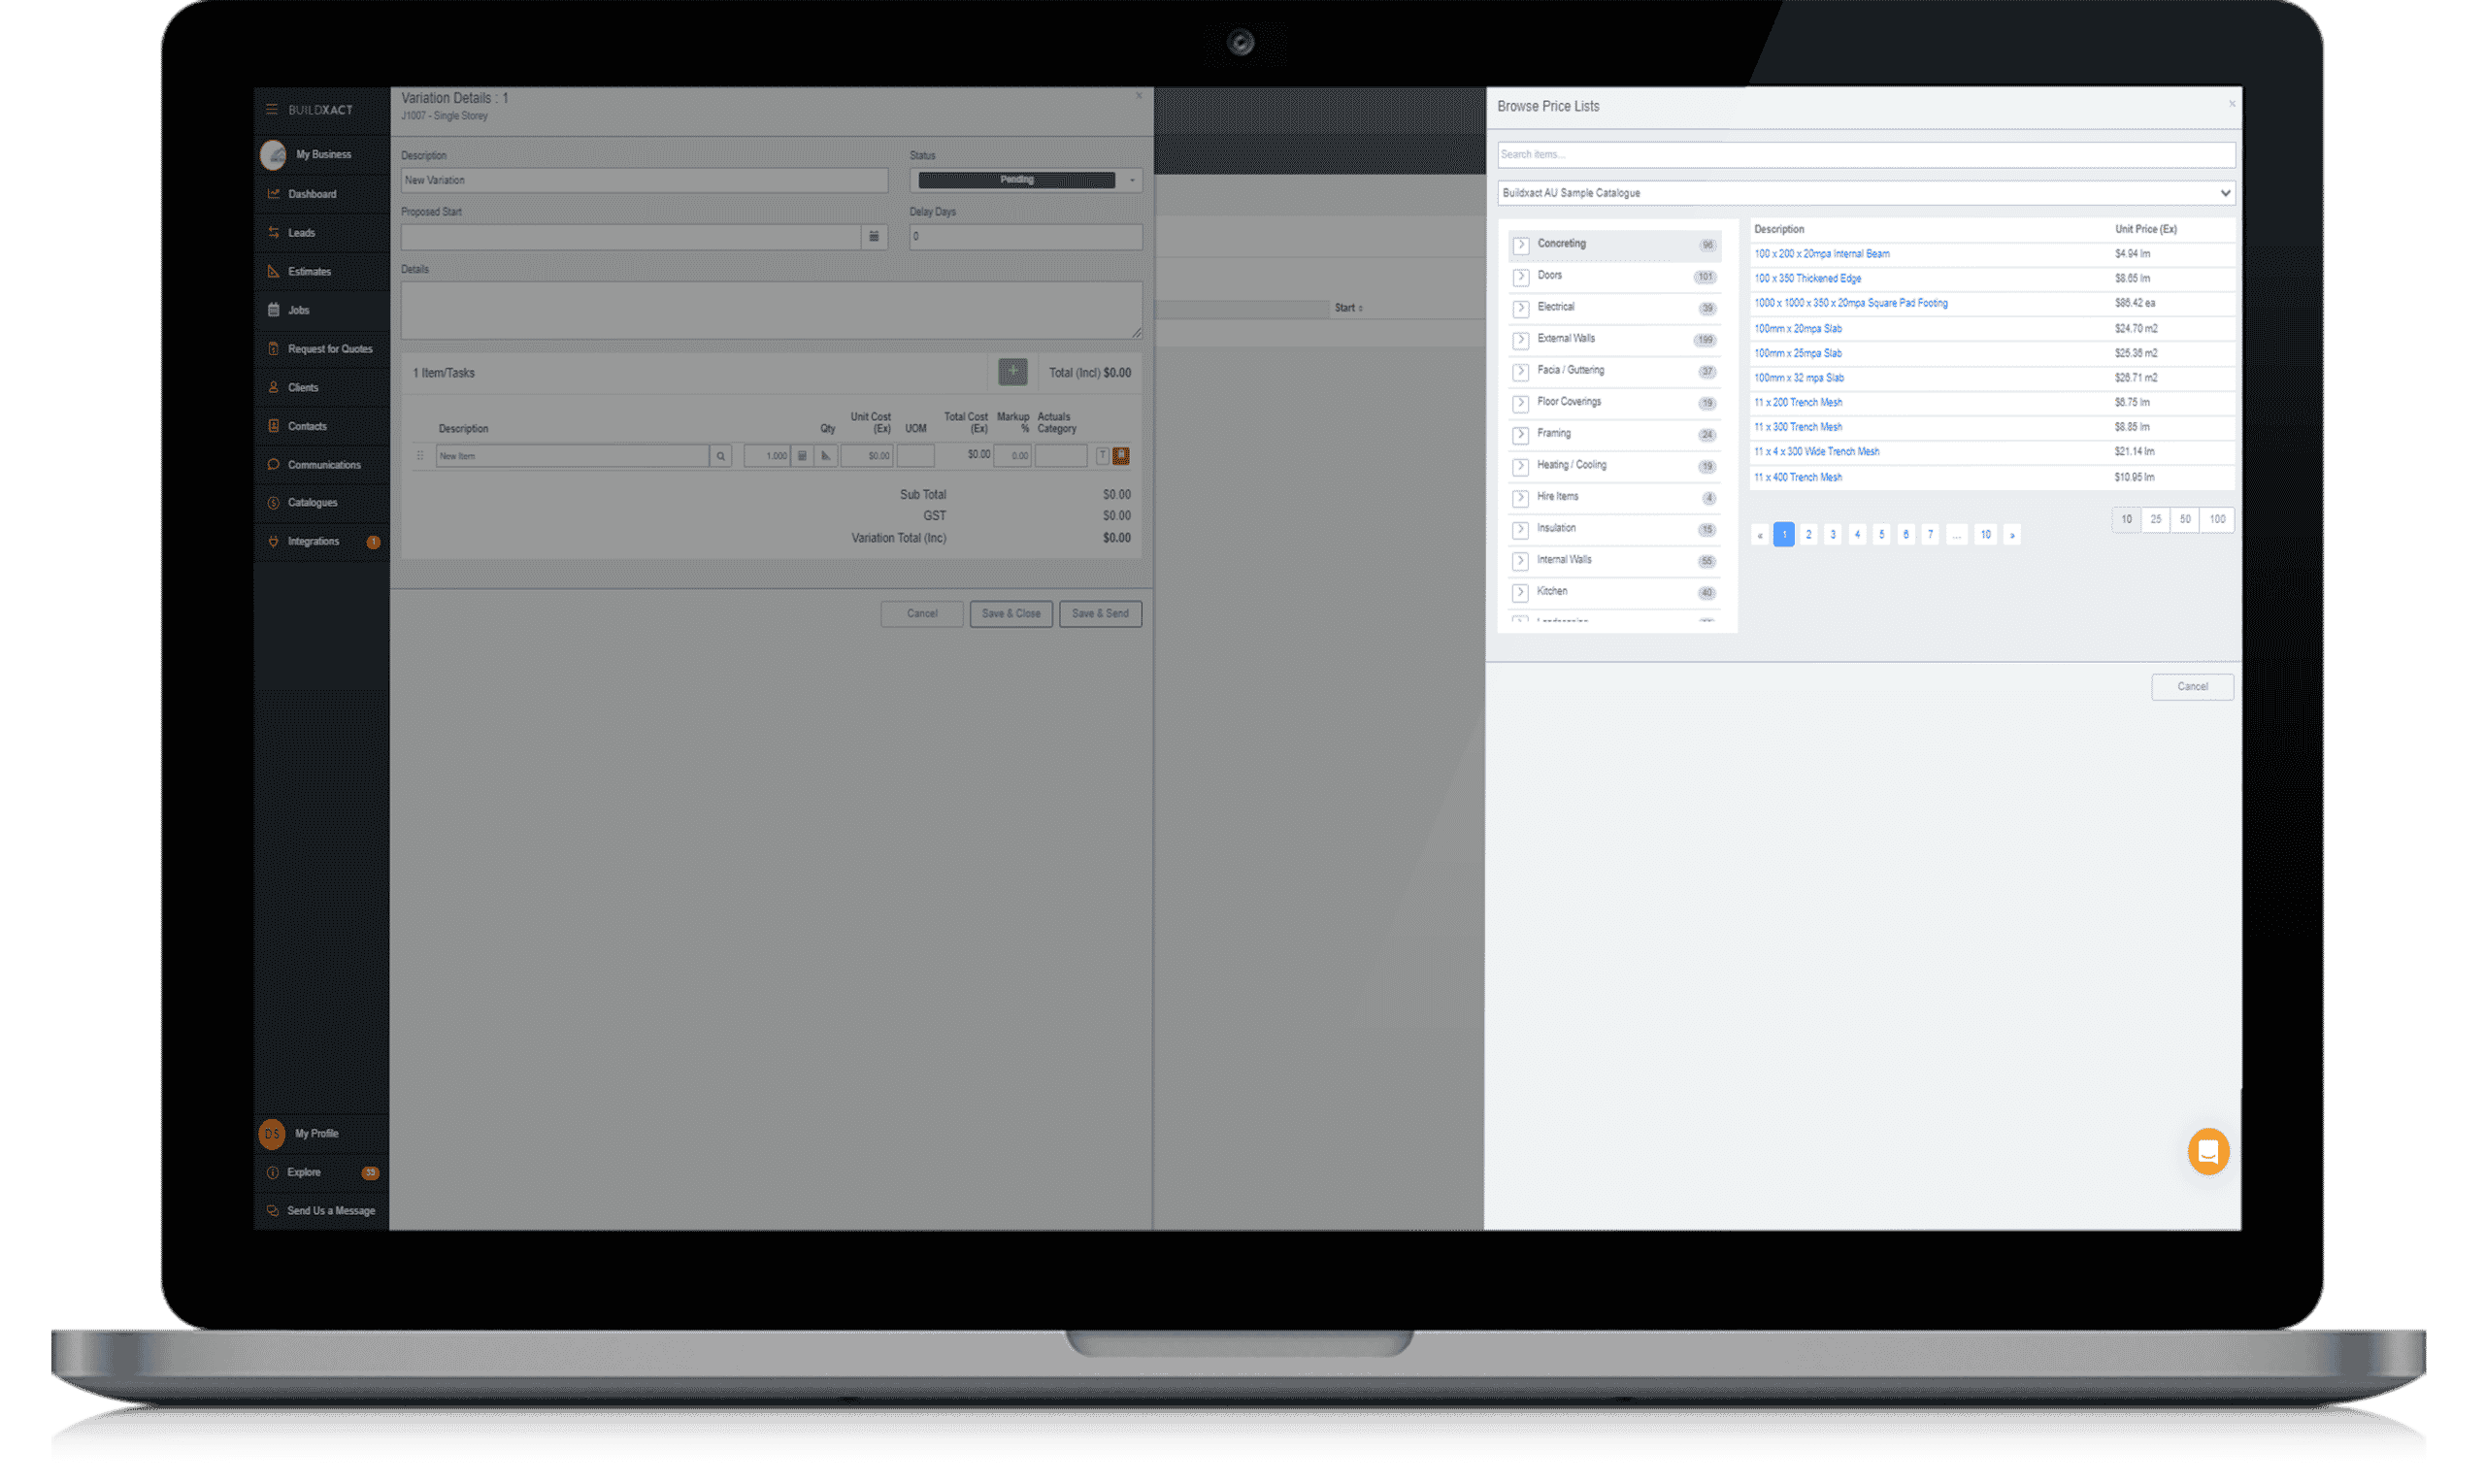Open the Proposed Start calendar picker

point(873,237)
